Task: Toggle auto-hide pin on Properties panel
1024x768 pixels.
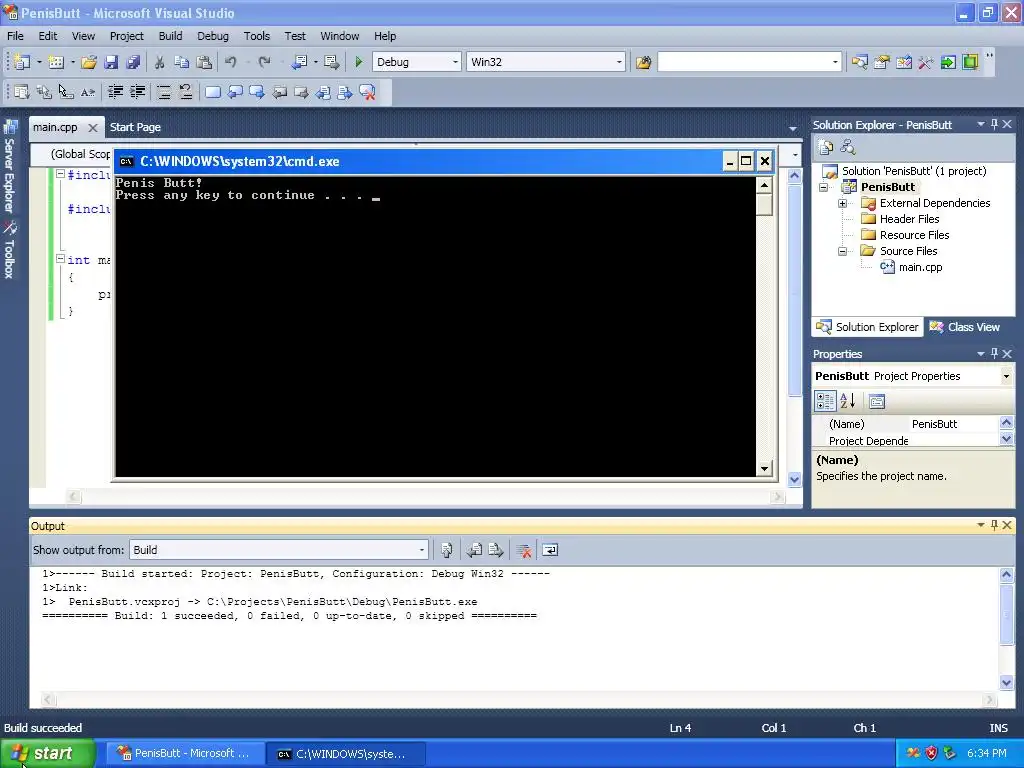Action: pyautogui.click(x=994, y=353)
